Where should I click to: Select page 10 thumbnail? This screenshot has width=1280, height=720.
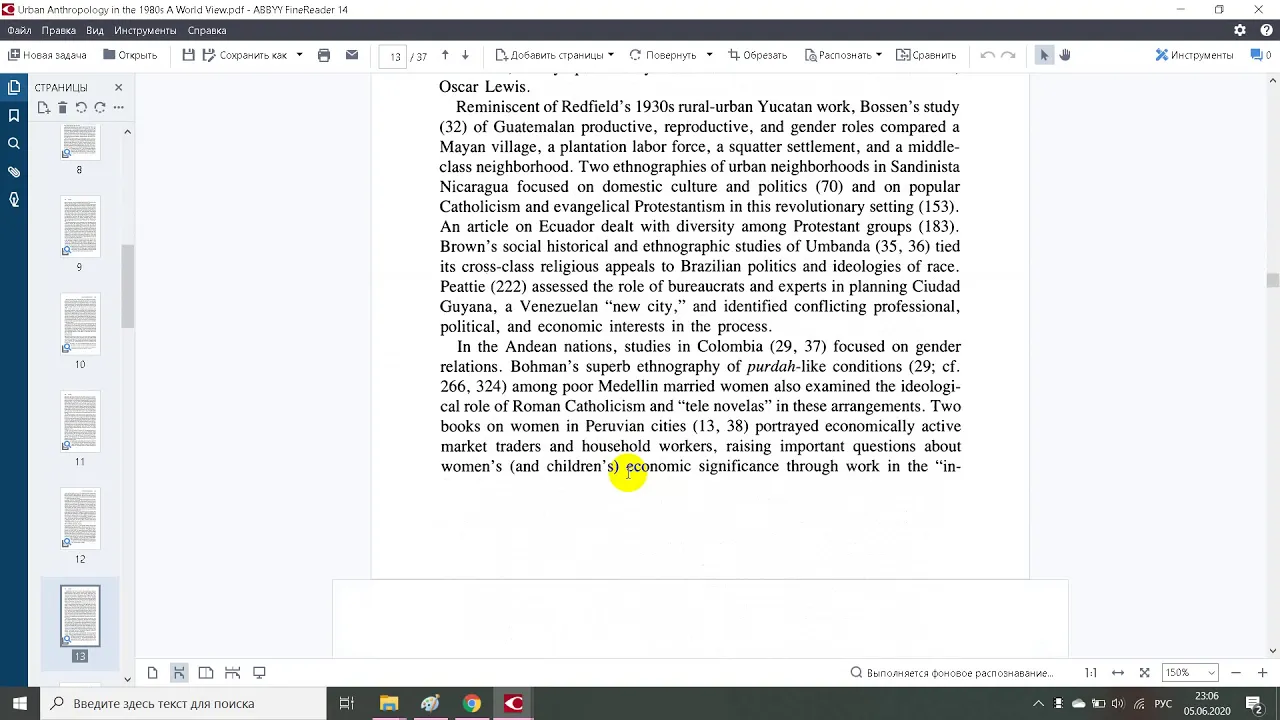pyautogui.click(x=80, y=322)
